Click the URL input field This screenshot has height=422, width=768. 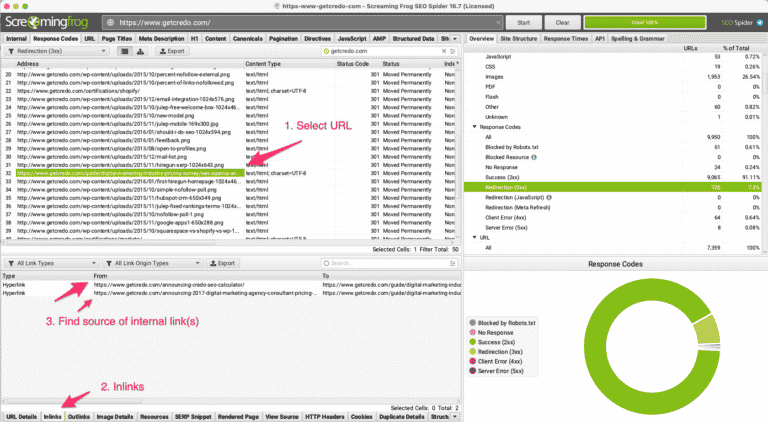(x=304, y=23)
